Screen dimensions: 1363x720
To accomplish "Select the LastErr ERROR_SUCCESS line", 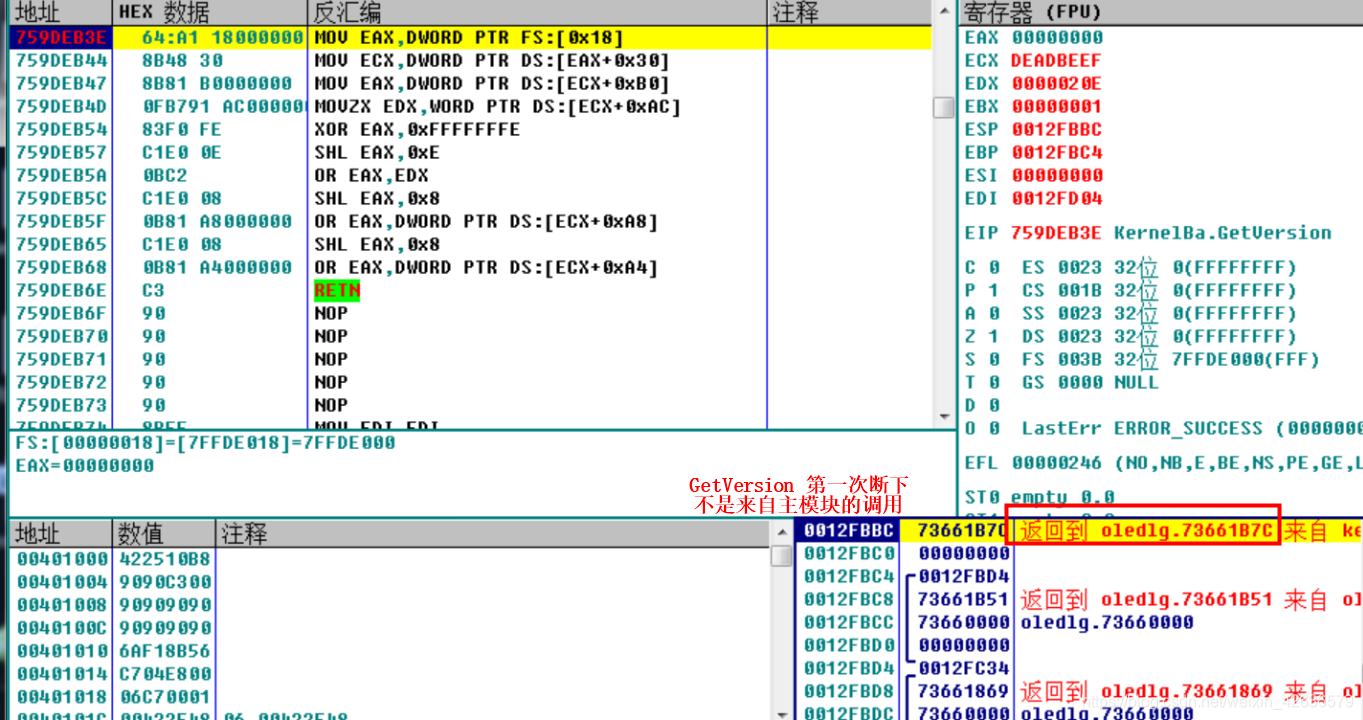I will coord(1191,429).
